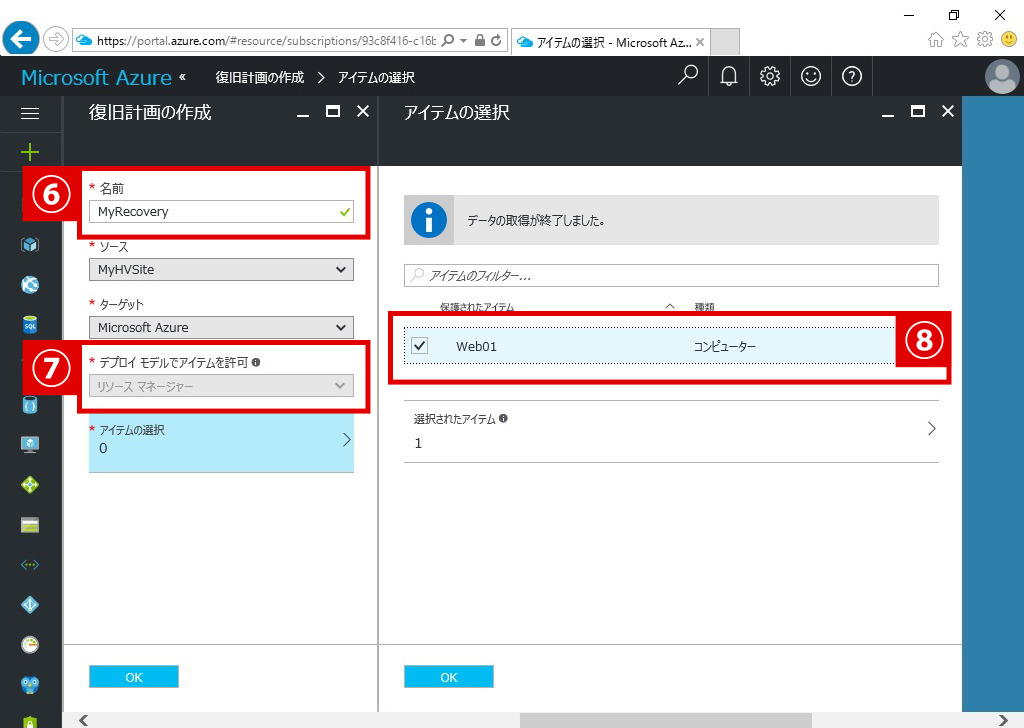
Task: Click the アイテムのフィルター filter box
Action: [671, 276]
